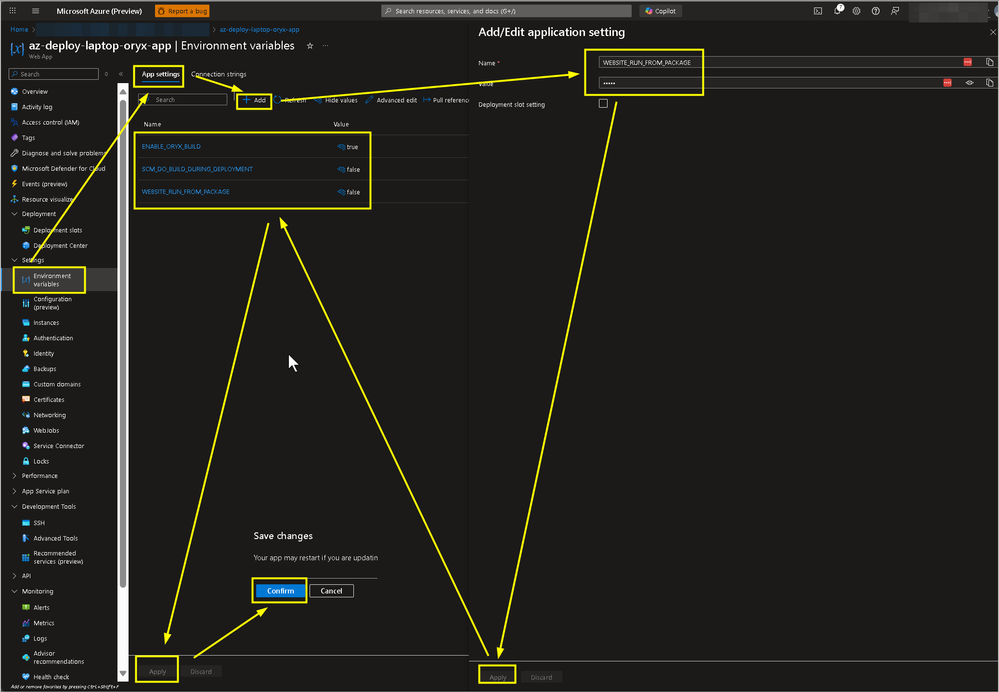Image resolution: width=999 pixels, height=692 pixels.
Task: Click Apply at bottom of Environment variables page
Action: pyautogui.click(x=157, y=671)
